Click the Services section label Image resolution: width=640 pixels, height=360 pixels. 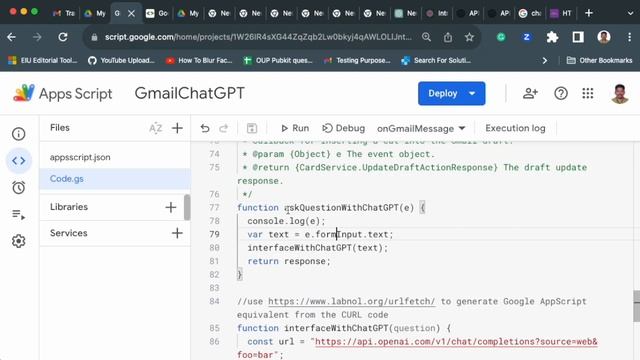pos(69,233)
